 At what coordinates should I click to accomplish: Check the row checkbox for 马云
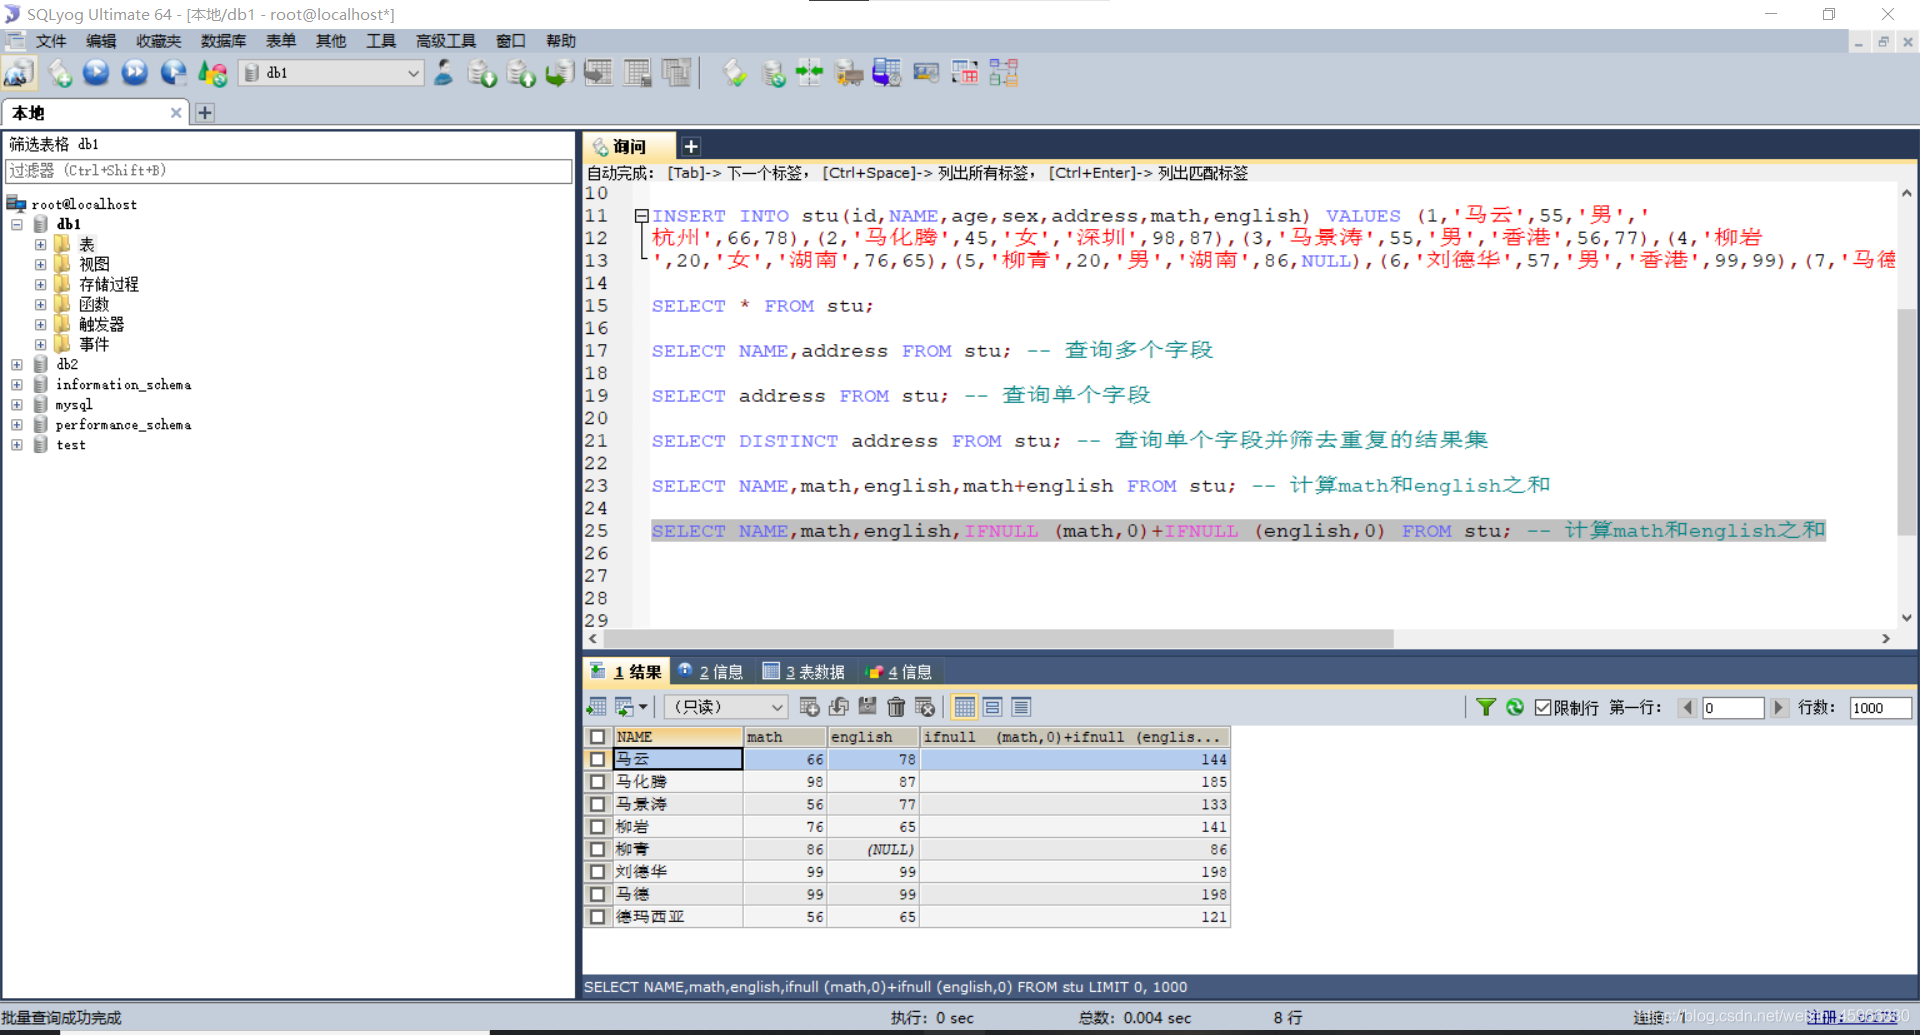(597, 759)
